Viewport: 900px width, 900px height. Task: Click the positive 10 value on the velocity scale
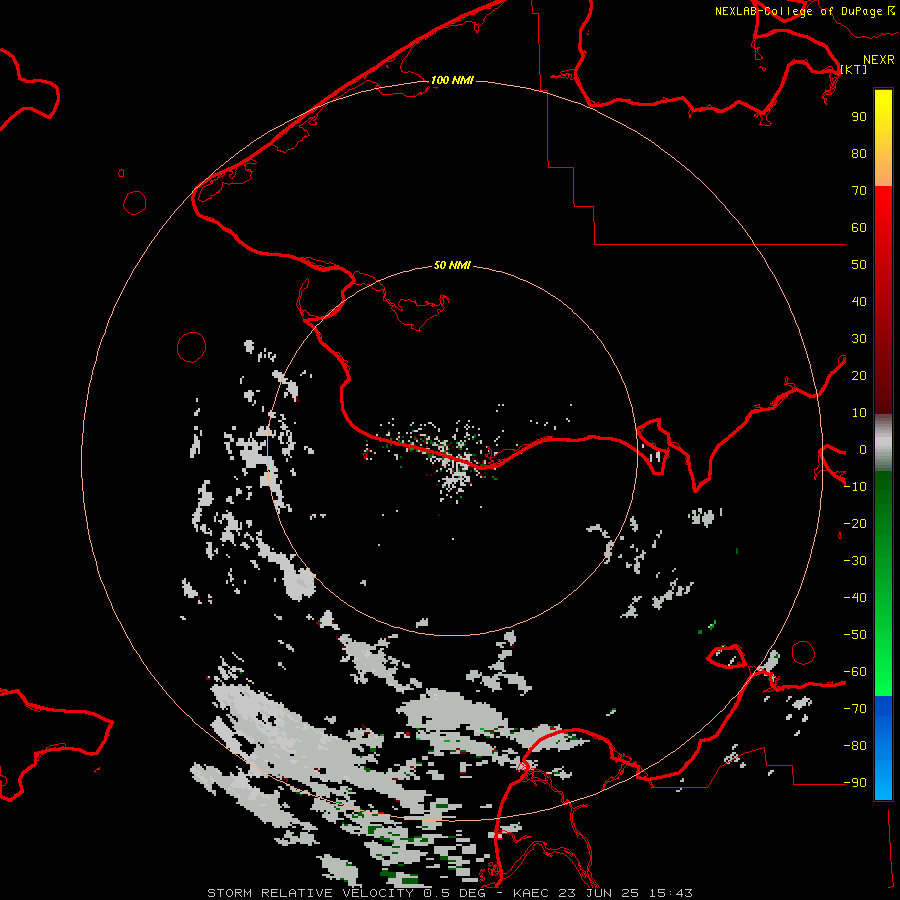point(859,413)
